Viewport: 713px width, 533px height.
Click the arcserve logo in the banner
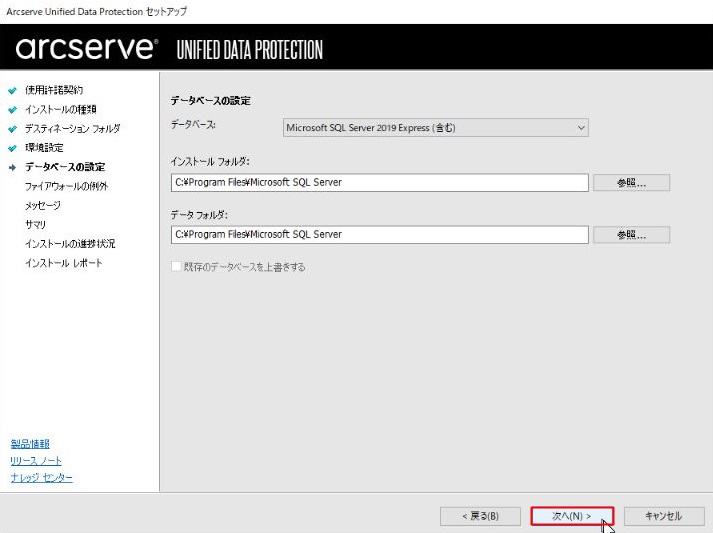(x=87, y=48)
